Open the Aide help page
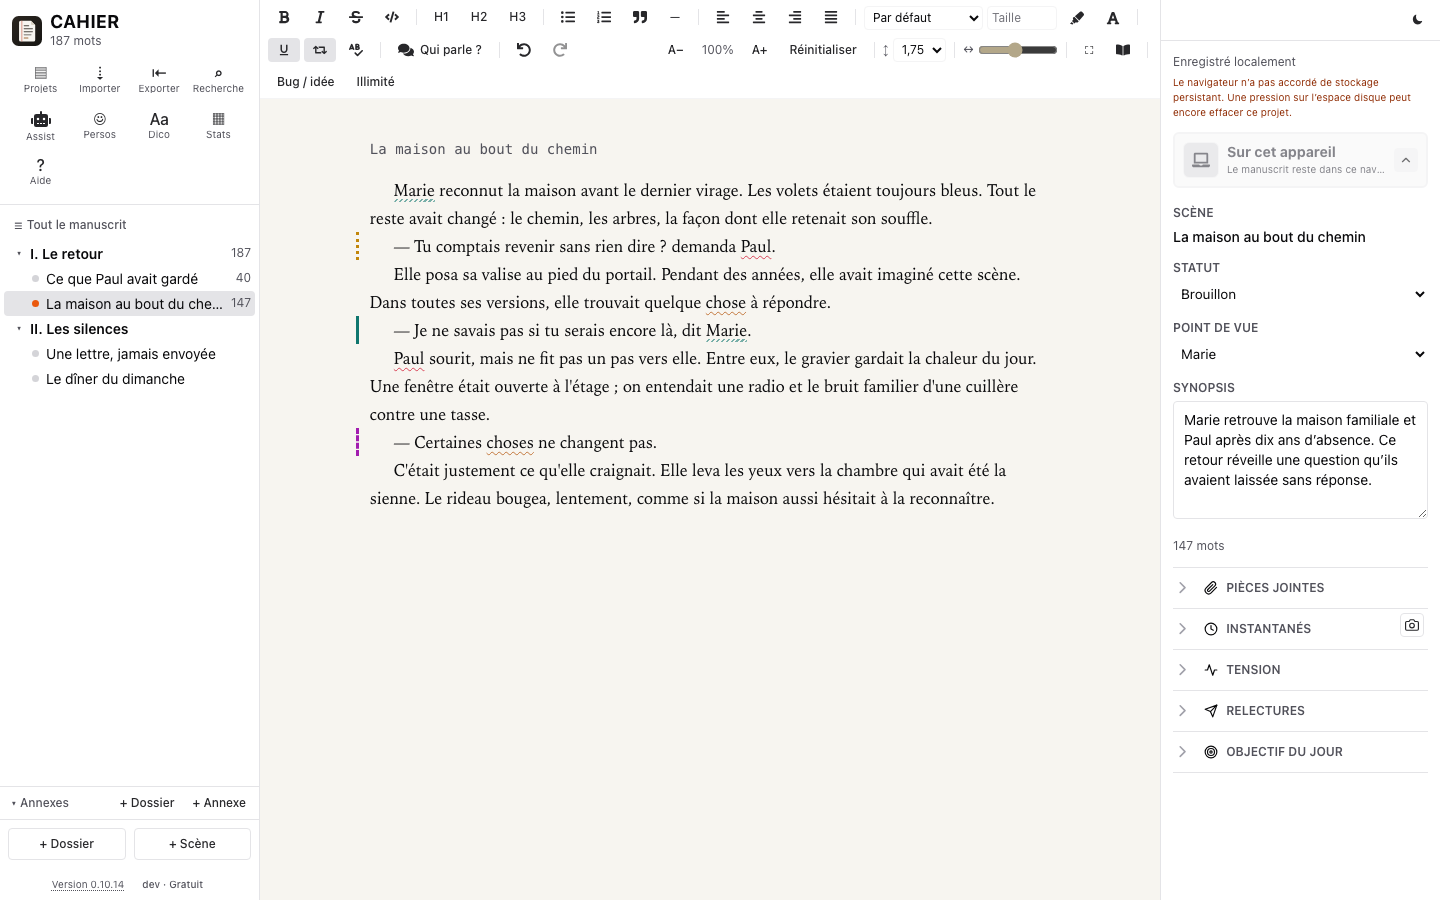The height and width of the screenshot is (900, 1440). coord(40,172)
